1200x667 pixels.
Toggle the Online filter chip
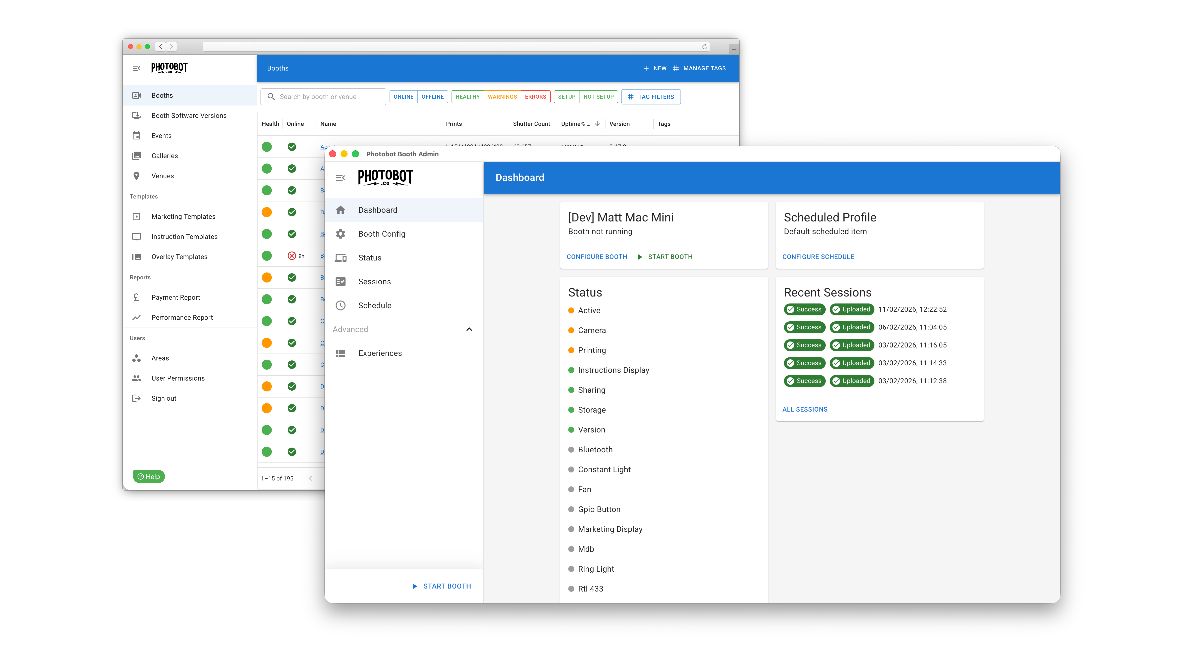click(403, 97)
